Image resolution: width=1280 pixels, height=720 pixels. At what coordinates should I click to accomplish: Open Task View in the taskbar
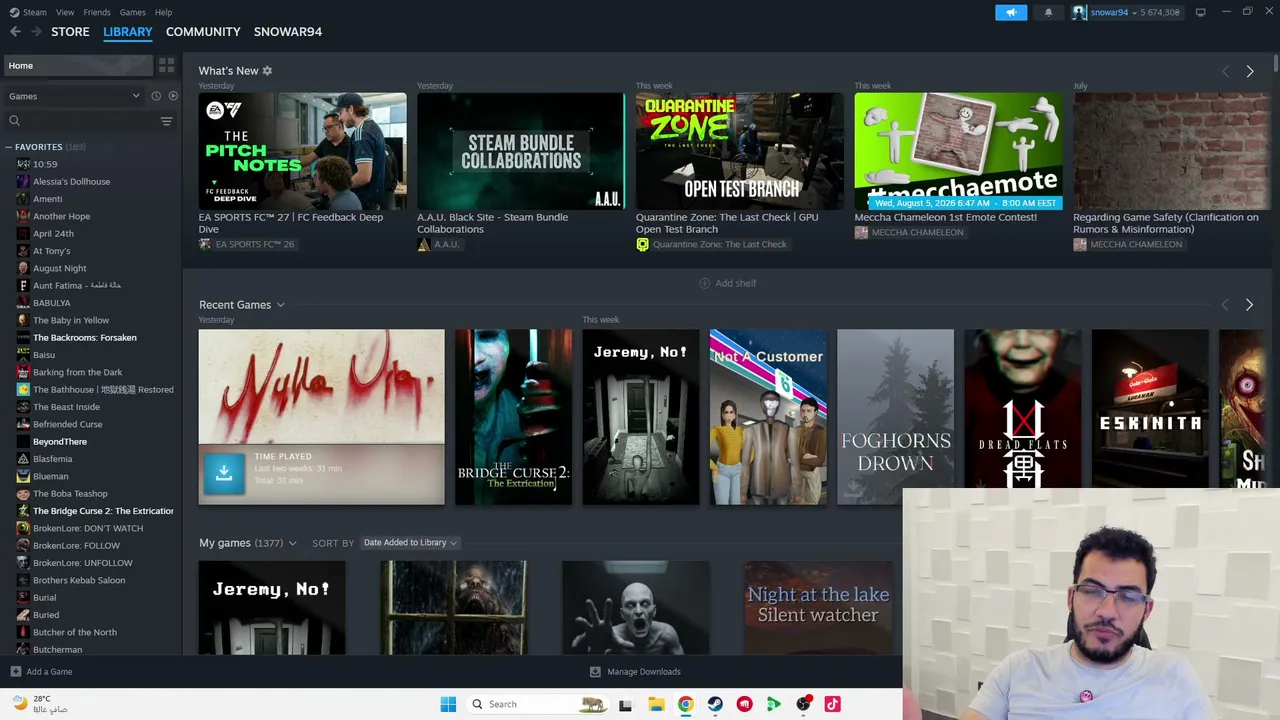point(626,704)
